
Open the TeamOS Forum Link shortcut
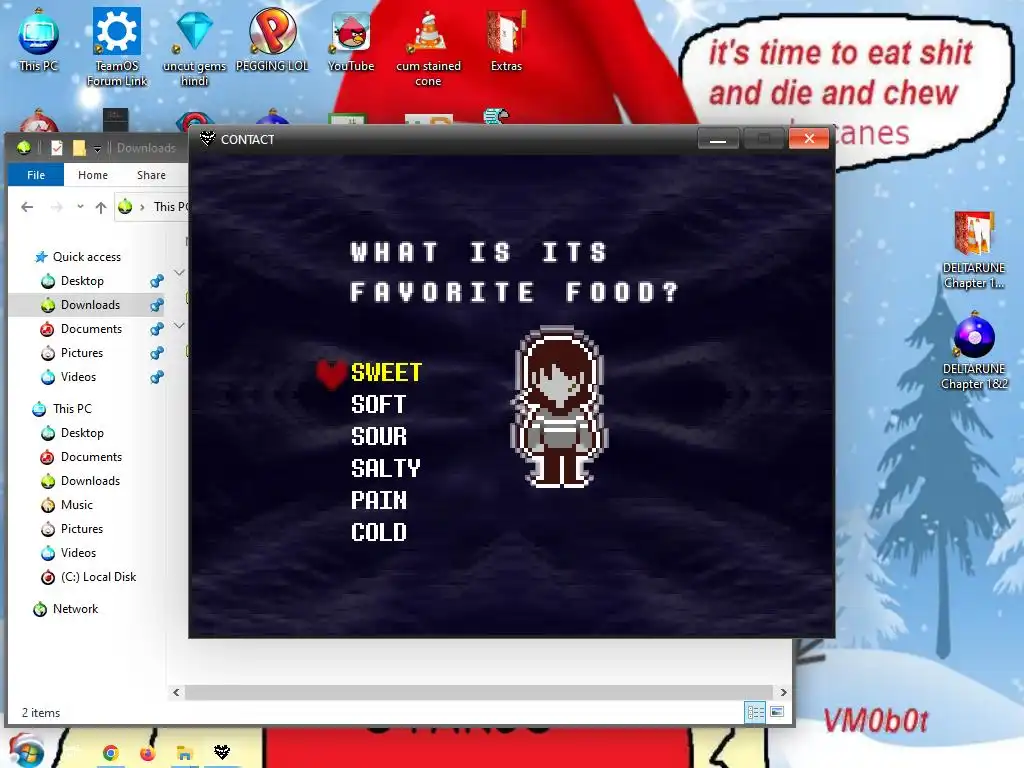[x=117, y=46]
